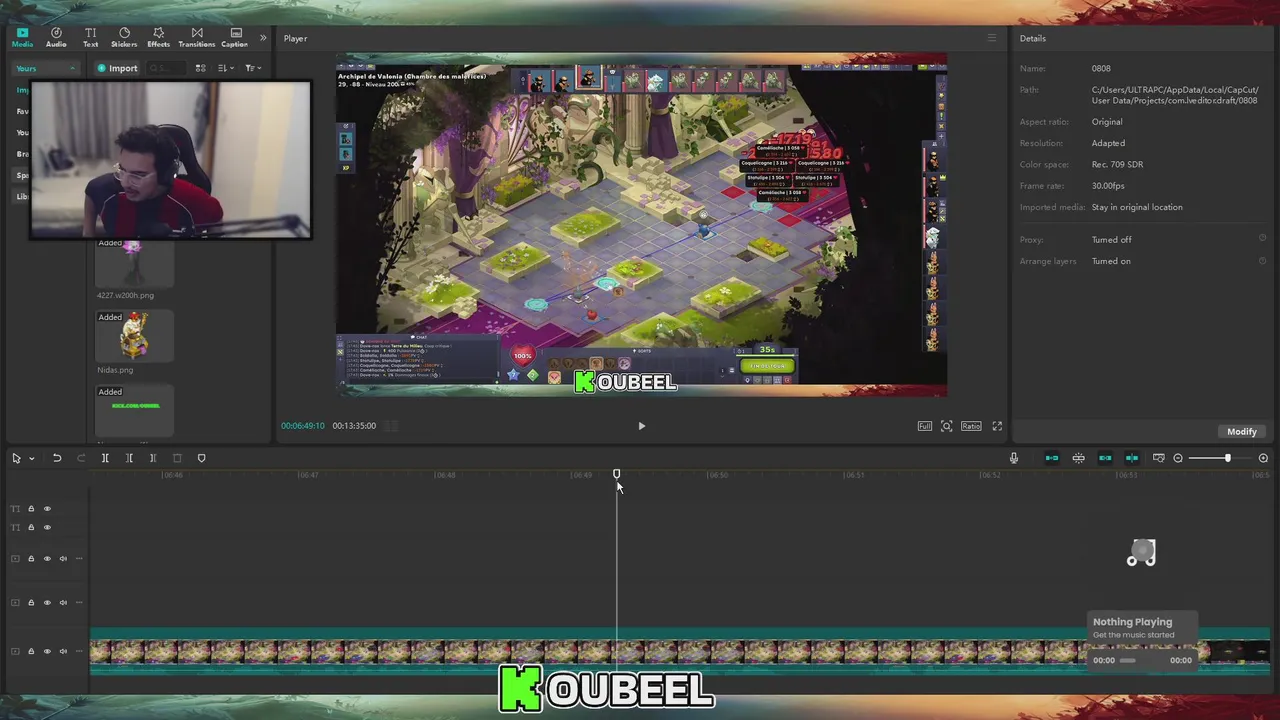
Task: Click the preview zoom magnifier icon
Action: (947, 426)
